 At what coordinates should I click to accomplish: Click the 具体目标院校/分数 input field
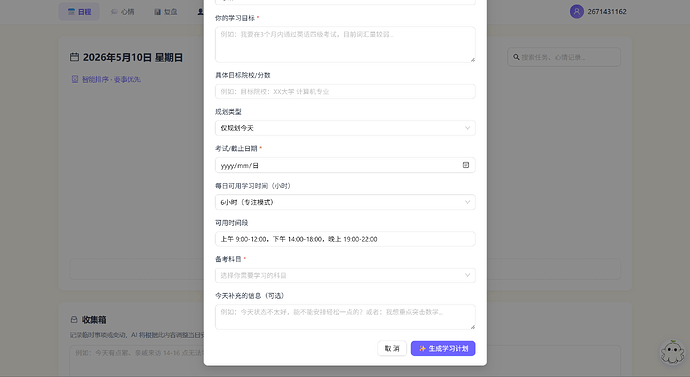pyautogui.click(x=345, y=92)
